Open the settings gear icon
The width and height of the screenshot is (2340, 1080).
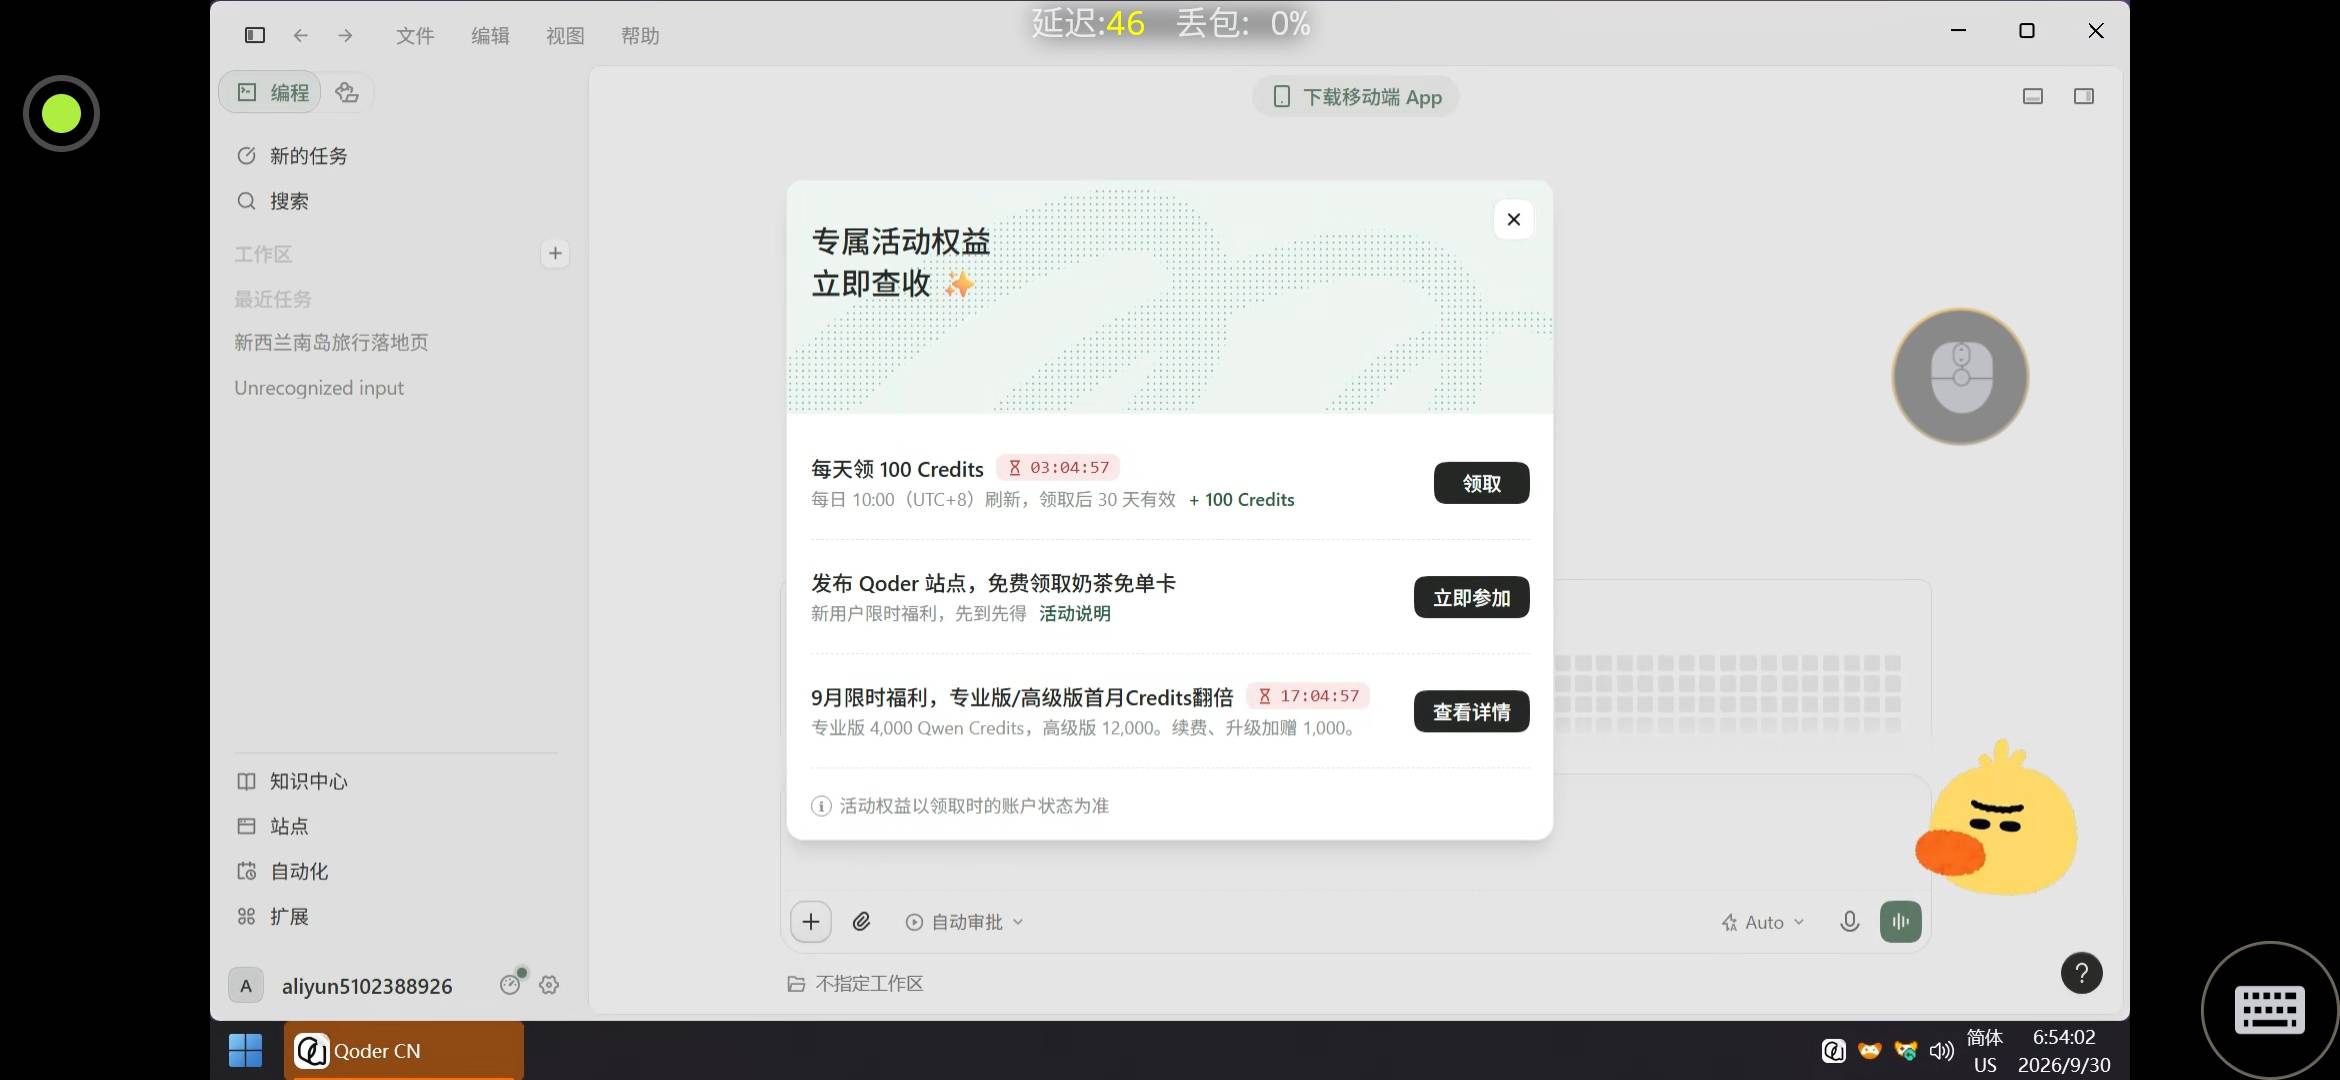click(x=549, y=985)
